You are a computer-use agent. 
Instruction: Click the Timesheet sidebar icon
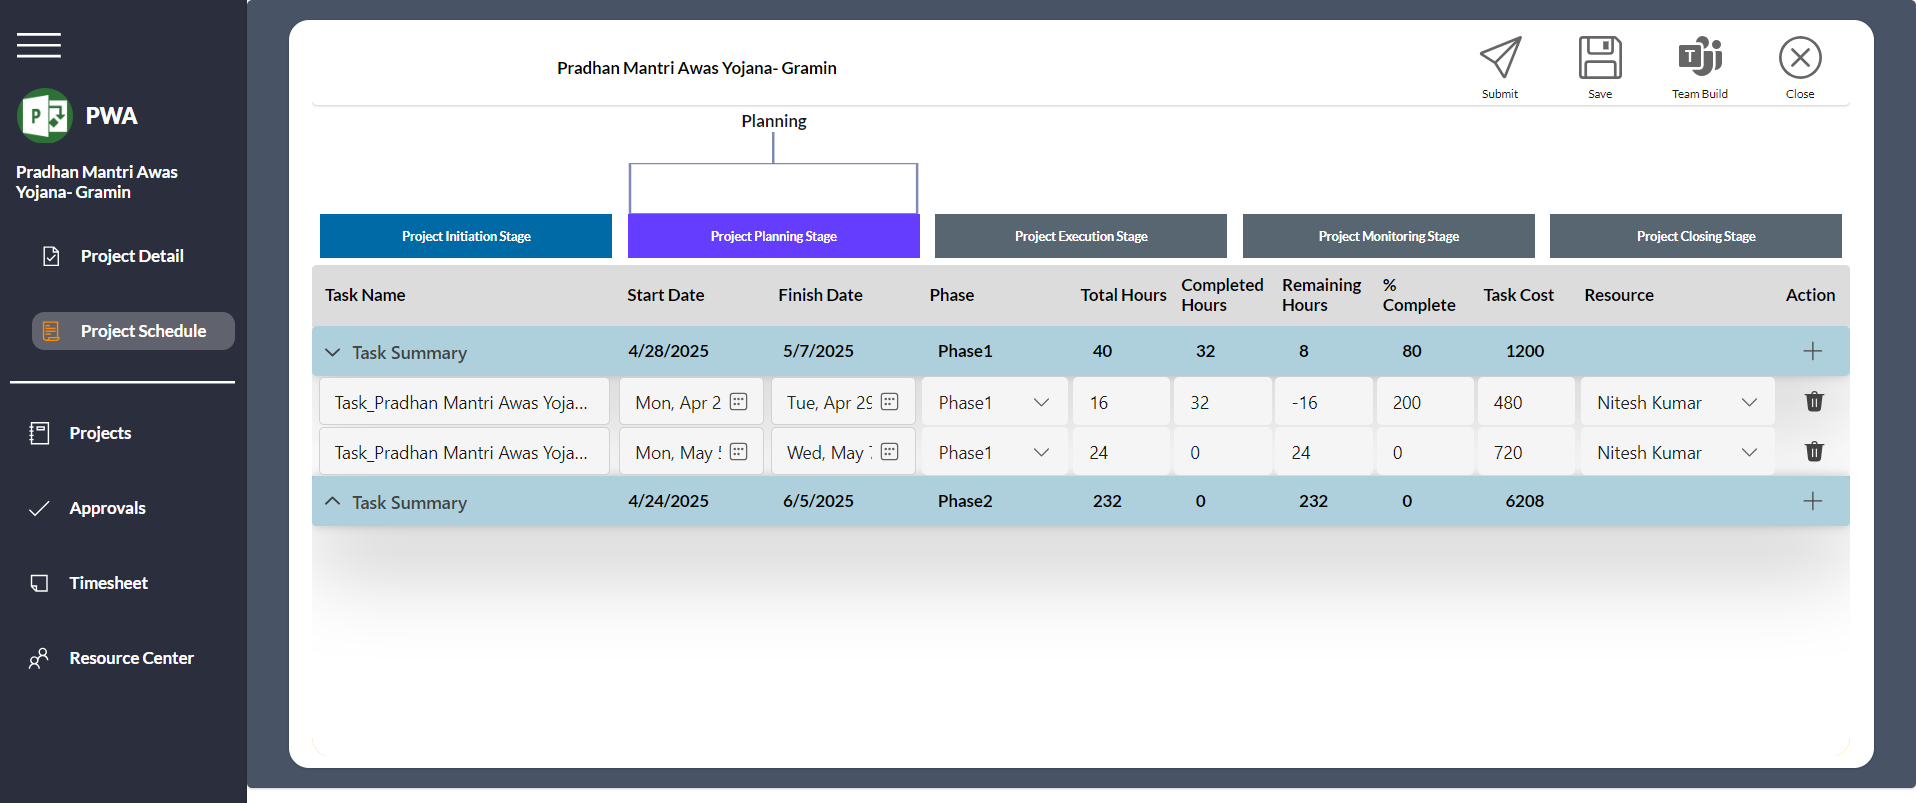click(39, 583)
